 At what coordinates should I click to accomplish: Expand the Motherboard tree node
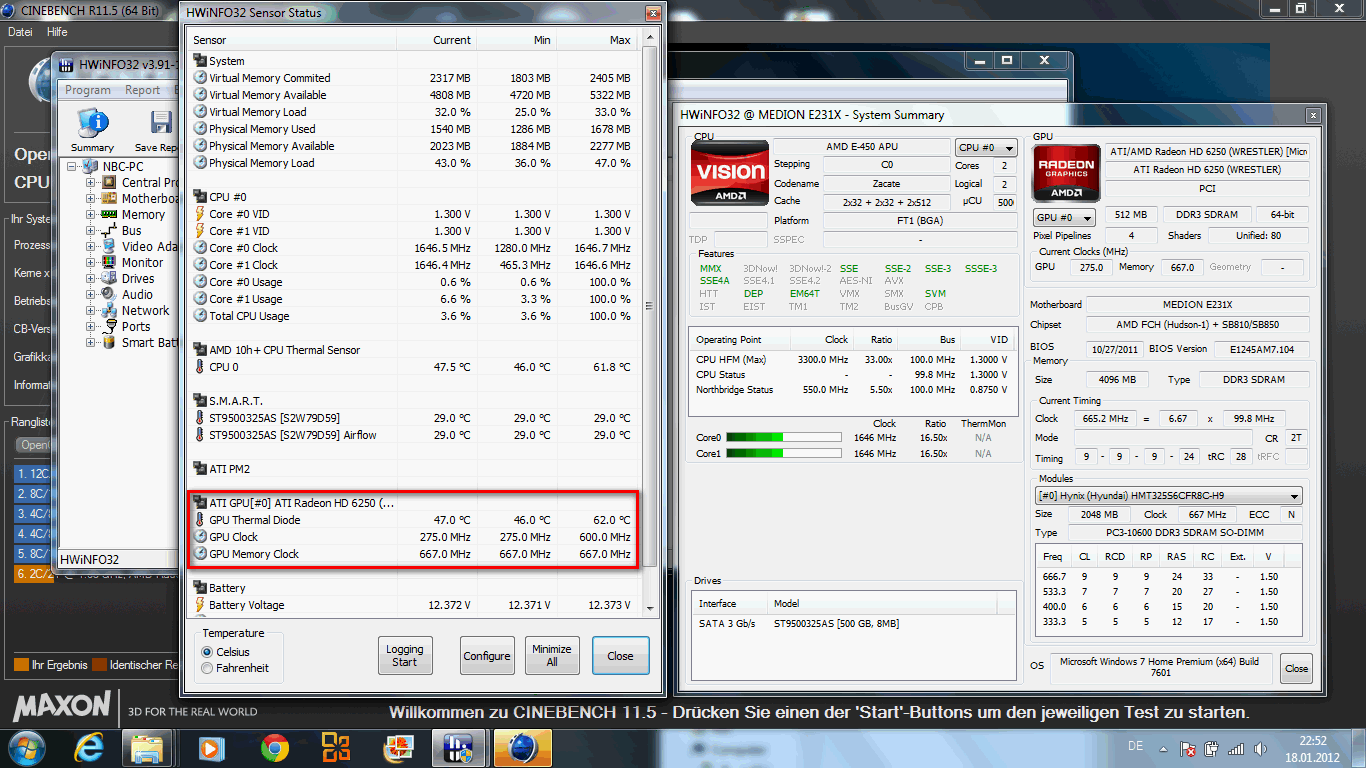click(91, 199)
